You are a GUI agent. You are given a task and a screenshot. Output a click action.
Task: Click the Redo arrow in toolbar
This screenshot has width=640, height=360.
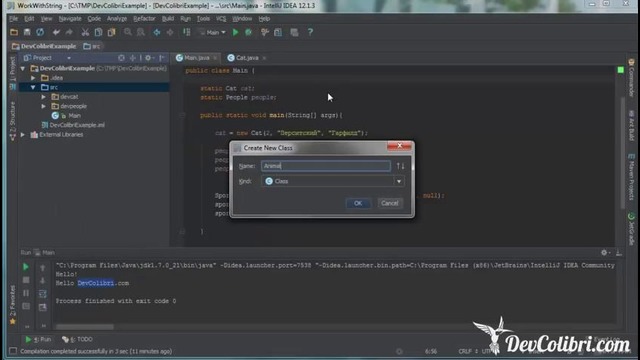point(69,32)
